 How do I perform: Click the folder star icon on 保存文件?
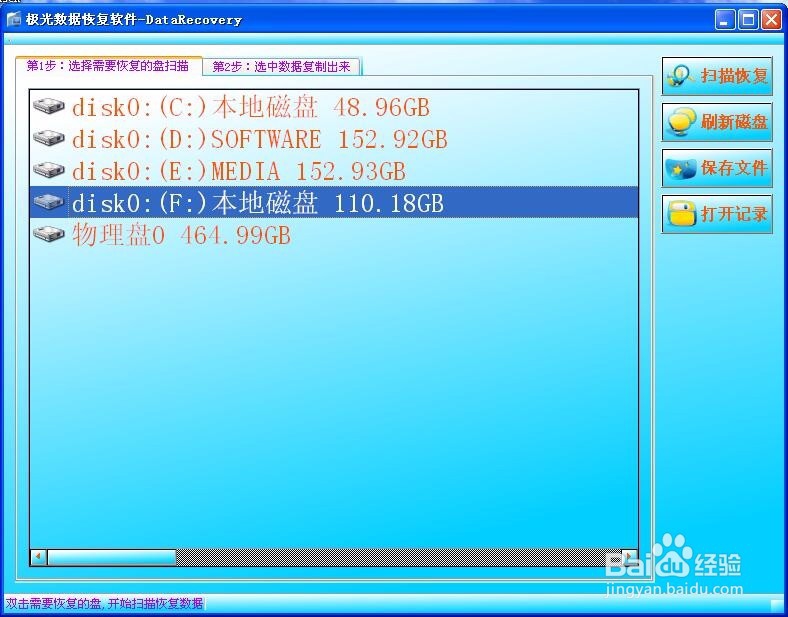[x=680, y=168]
